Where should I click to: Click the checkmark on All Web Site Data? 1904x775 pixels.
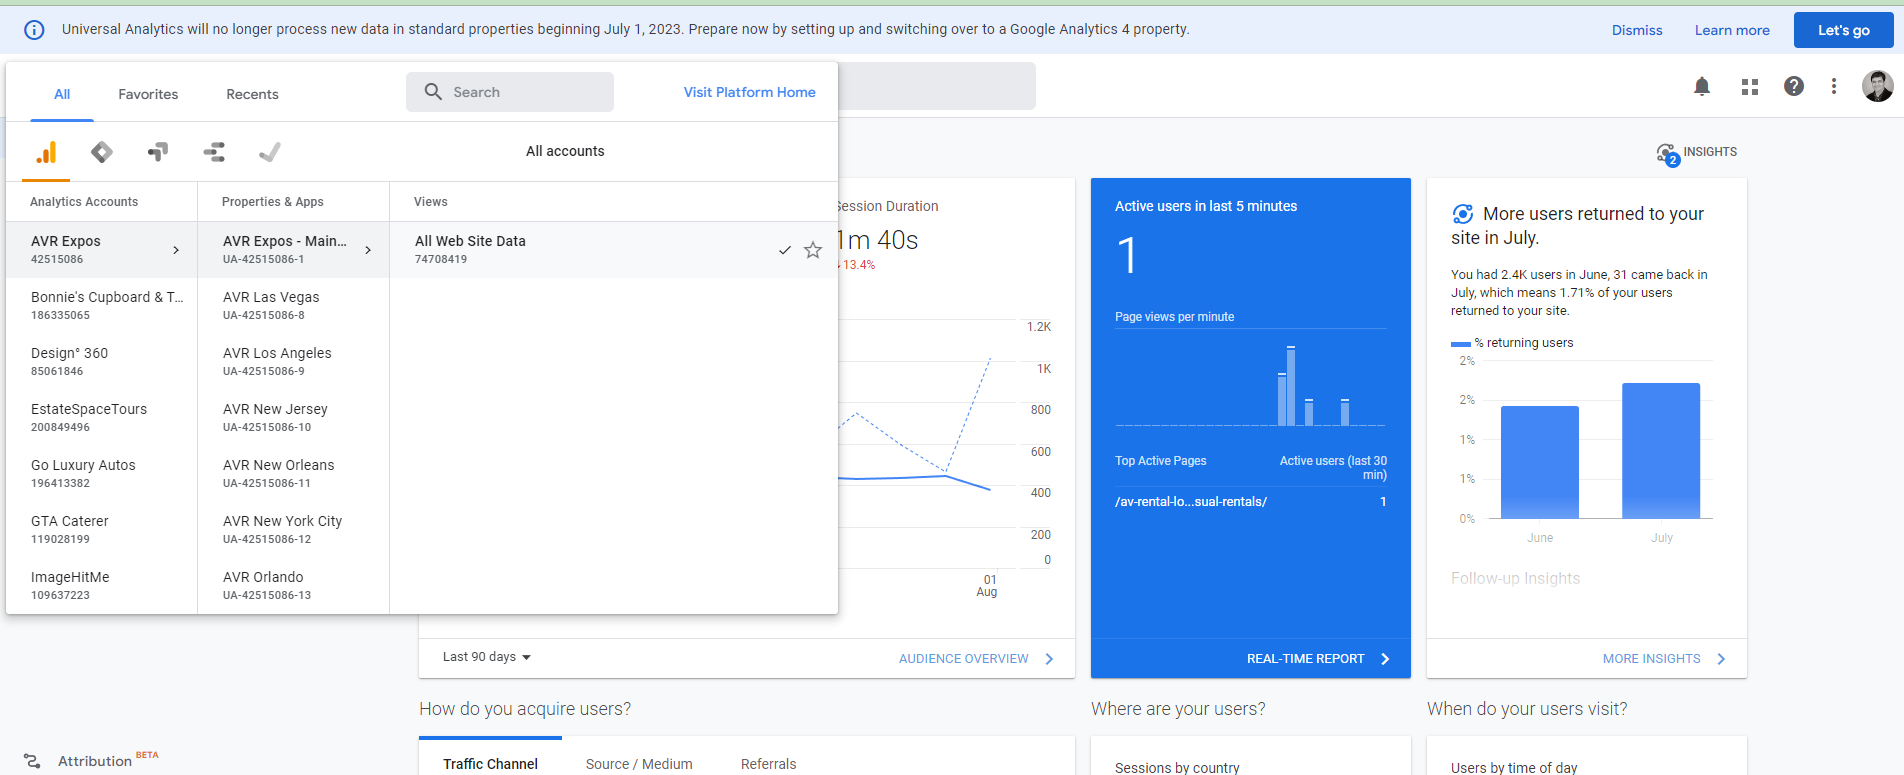point(785,250)
